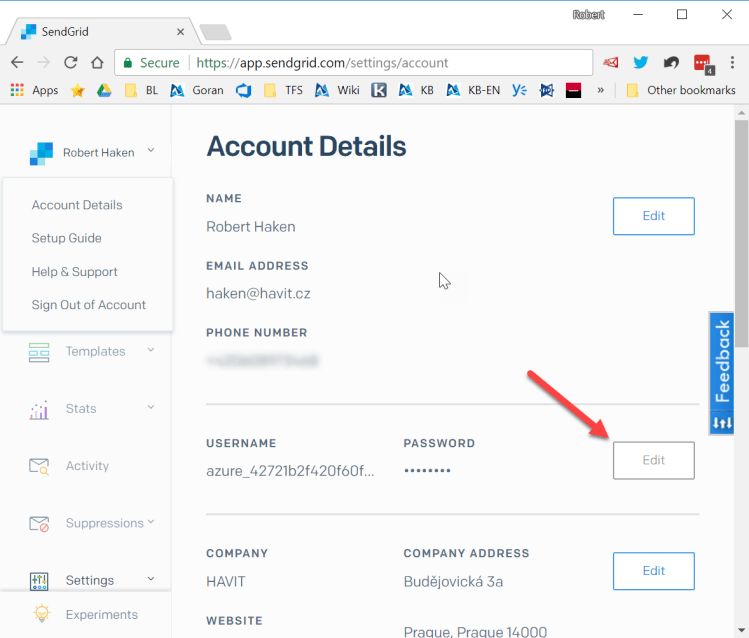This screenshot has height=638, width=749.
Task: Reload the page with refresh icon
Action: click(70, 62)
